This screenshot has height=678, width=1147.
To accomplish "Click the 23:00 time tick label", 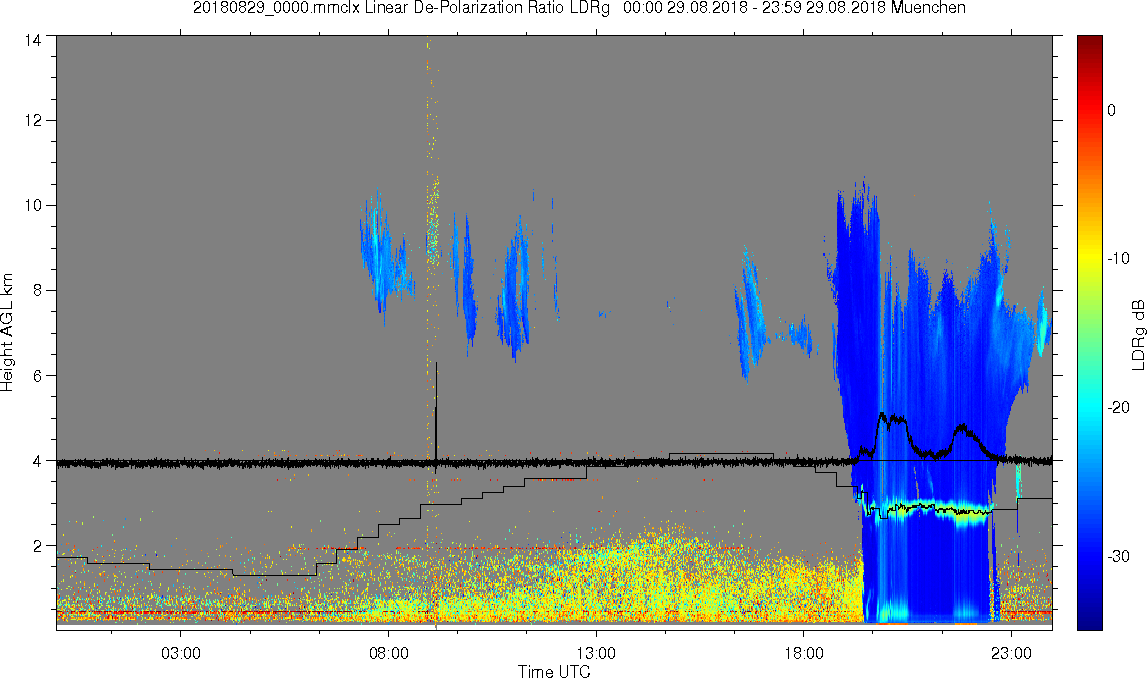I will point(1012,653).
